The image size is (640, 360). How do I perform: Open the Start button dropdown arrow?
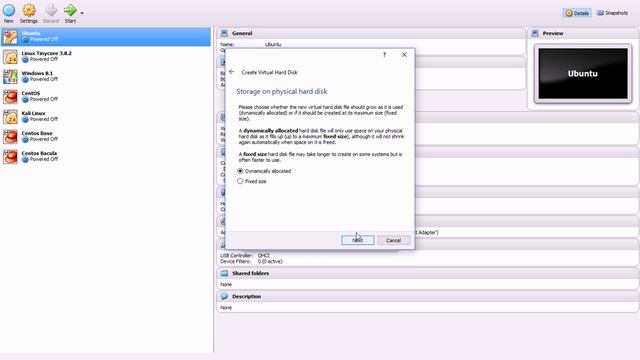(82, 13)
